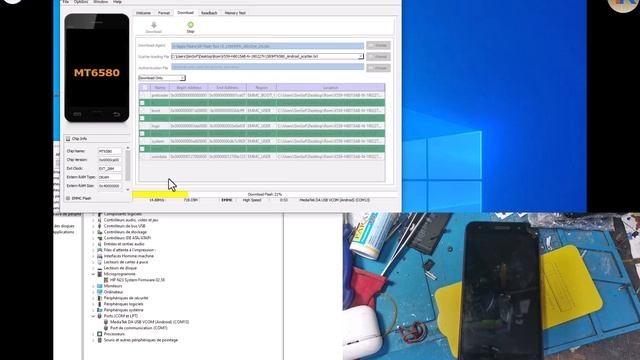Click the Périphériques de sécurité icon

click(x=99, y=298)
